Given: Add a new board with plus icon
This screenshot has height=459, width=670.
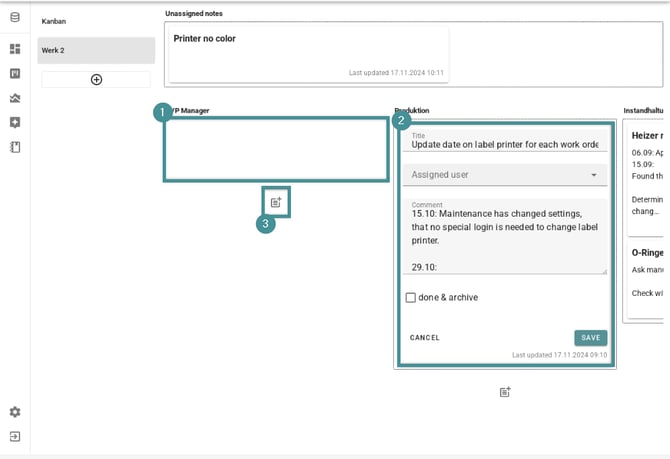Looking at the screenshot, I should tap(96, 79).
